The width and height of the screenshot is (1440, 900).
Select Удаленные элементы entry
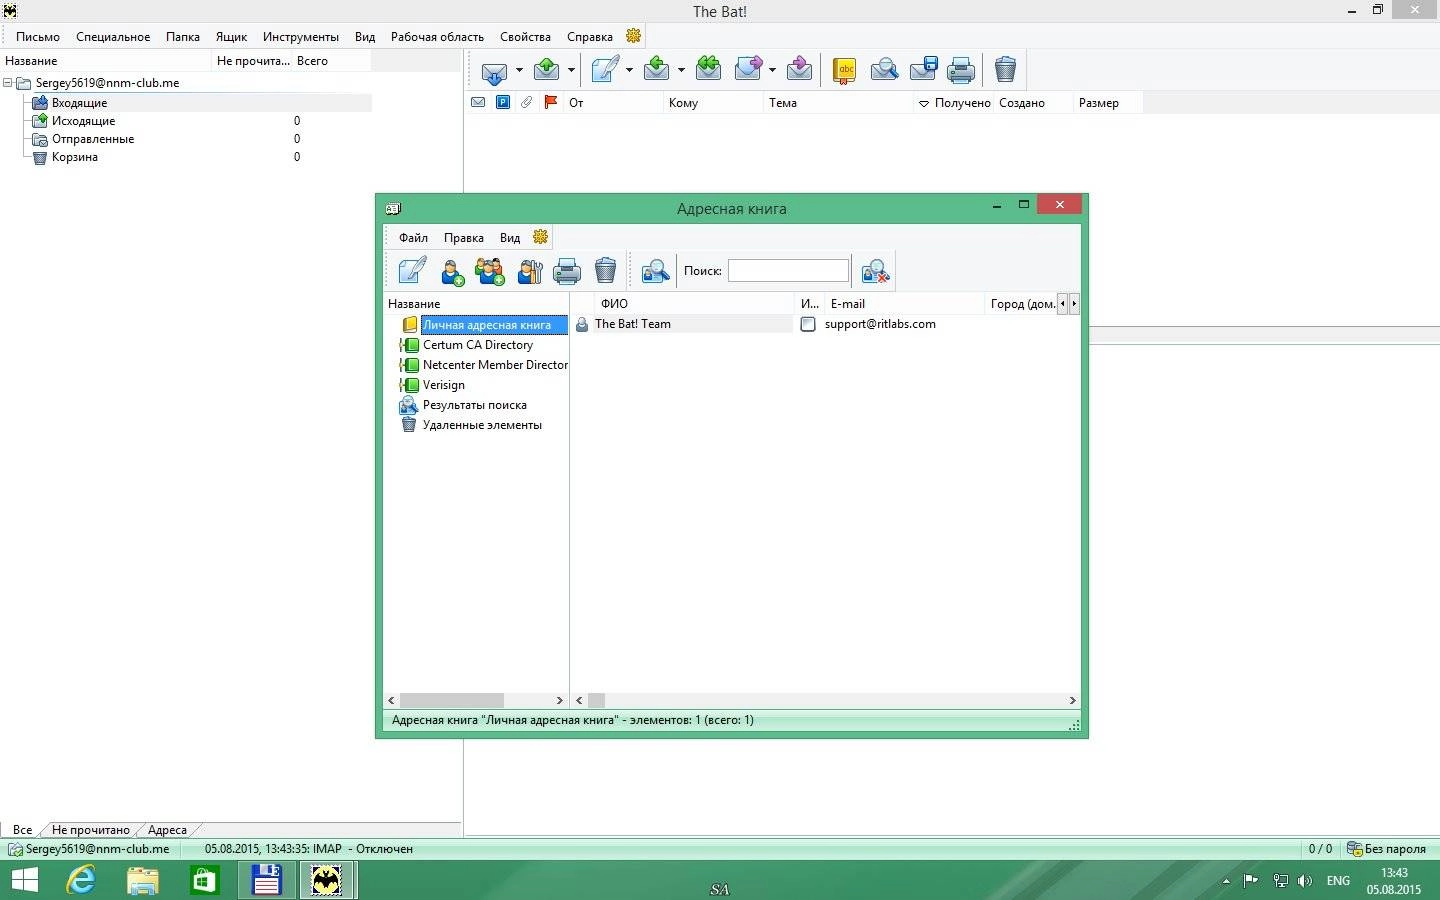[482, 425]
